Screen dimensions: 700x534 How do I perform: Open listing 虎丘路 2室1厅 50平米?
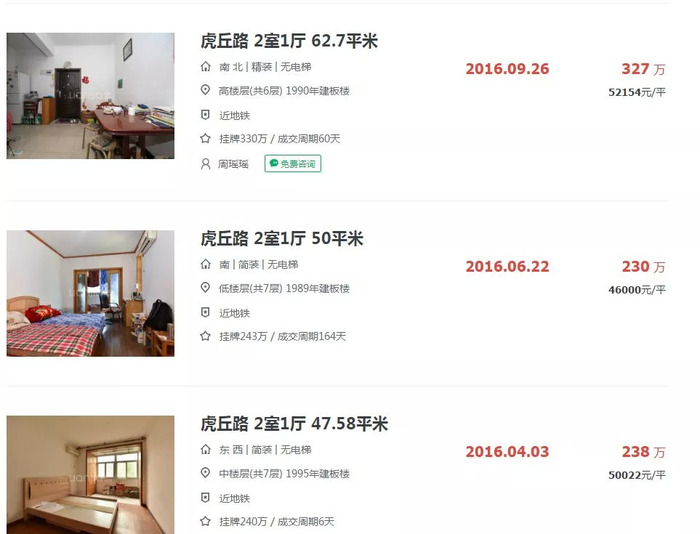tap(282, 238)
